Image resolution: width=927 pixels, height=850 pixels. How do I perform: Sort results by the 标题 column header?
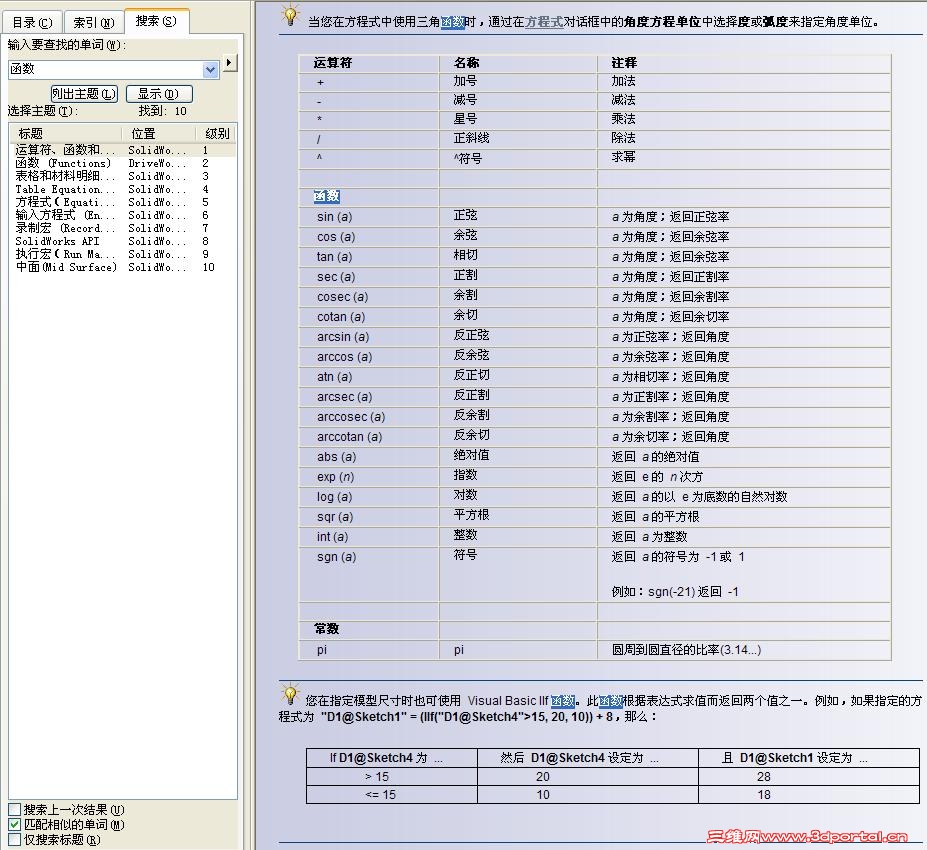point(65,134)
